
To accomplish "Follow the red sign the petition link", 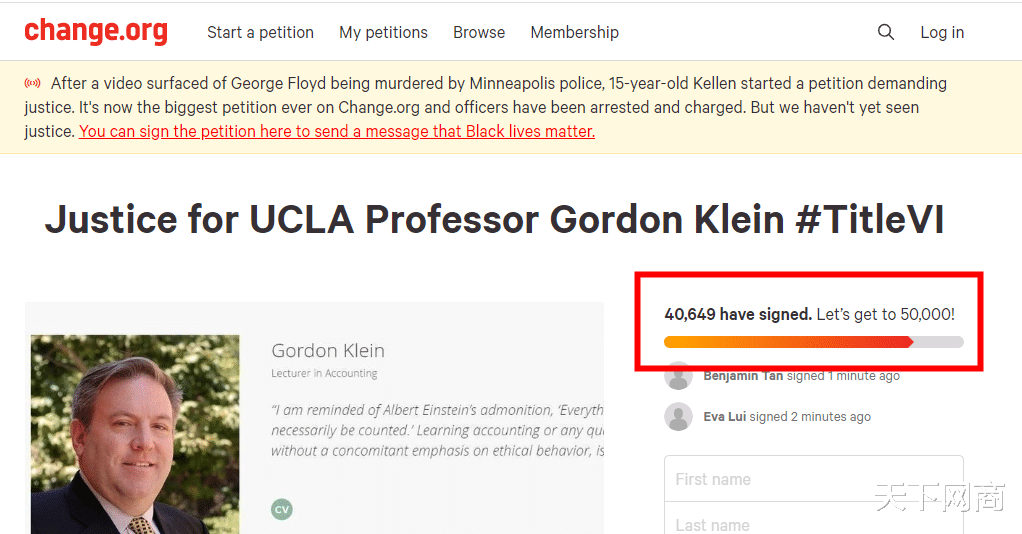I will tap(337, 131).
